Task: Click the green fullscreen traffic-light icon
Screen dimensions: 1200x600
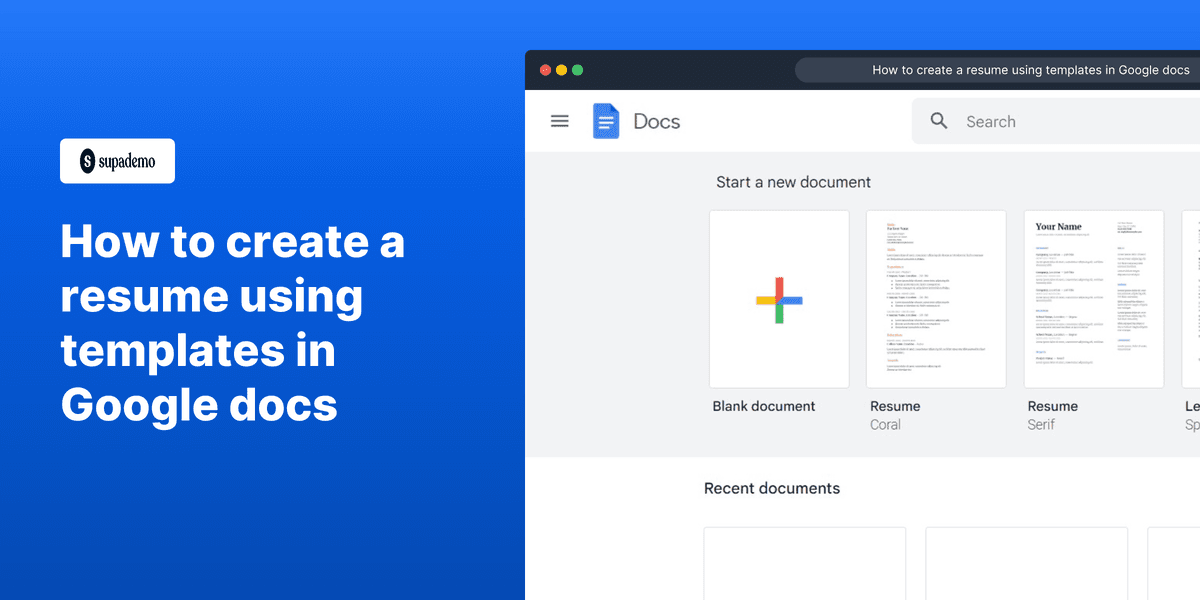Action: [577, 70]
